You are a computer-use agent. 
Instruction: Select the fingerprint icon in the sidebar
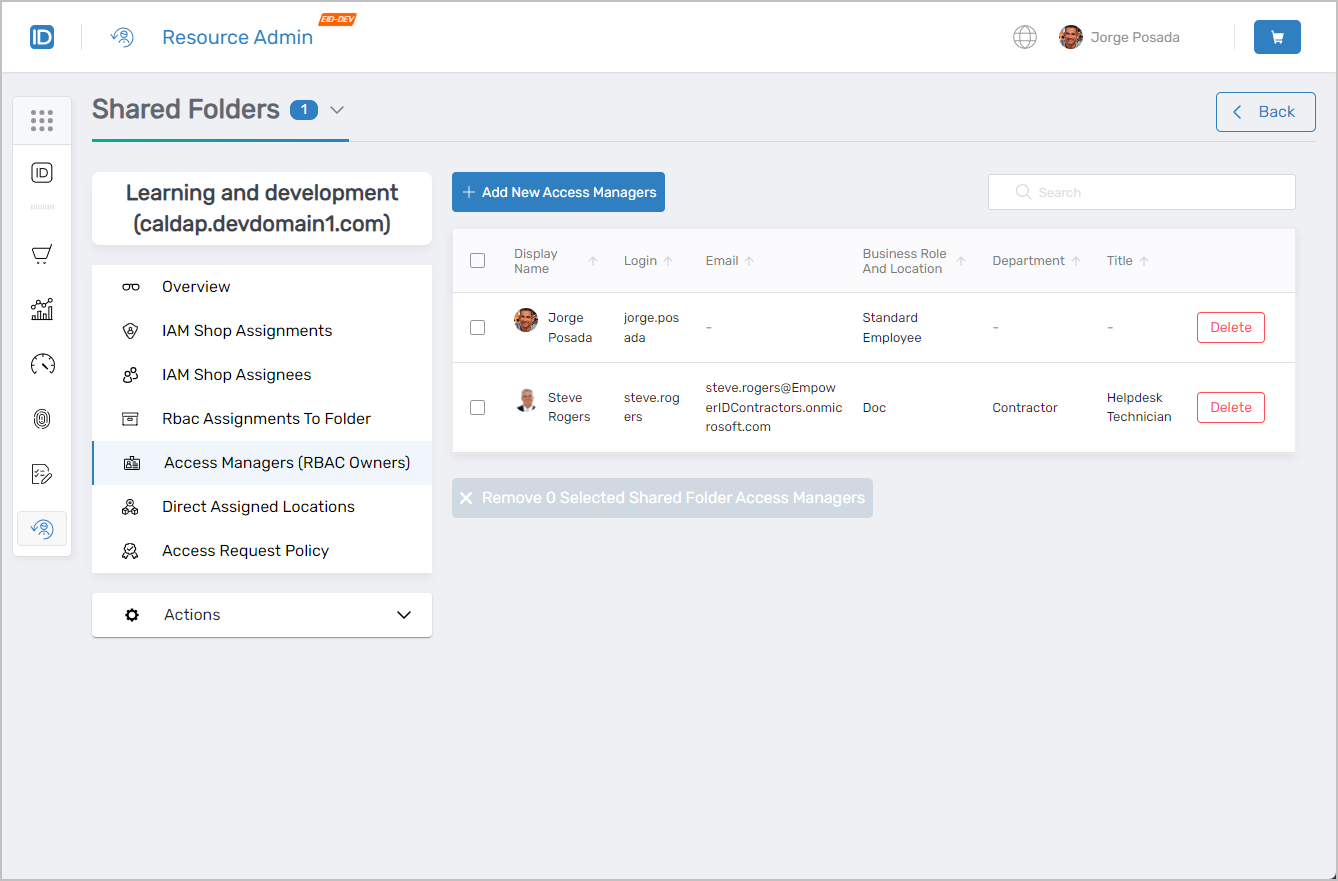[x=42, y=418]
